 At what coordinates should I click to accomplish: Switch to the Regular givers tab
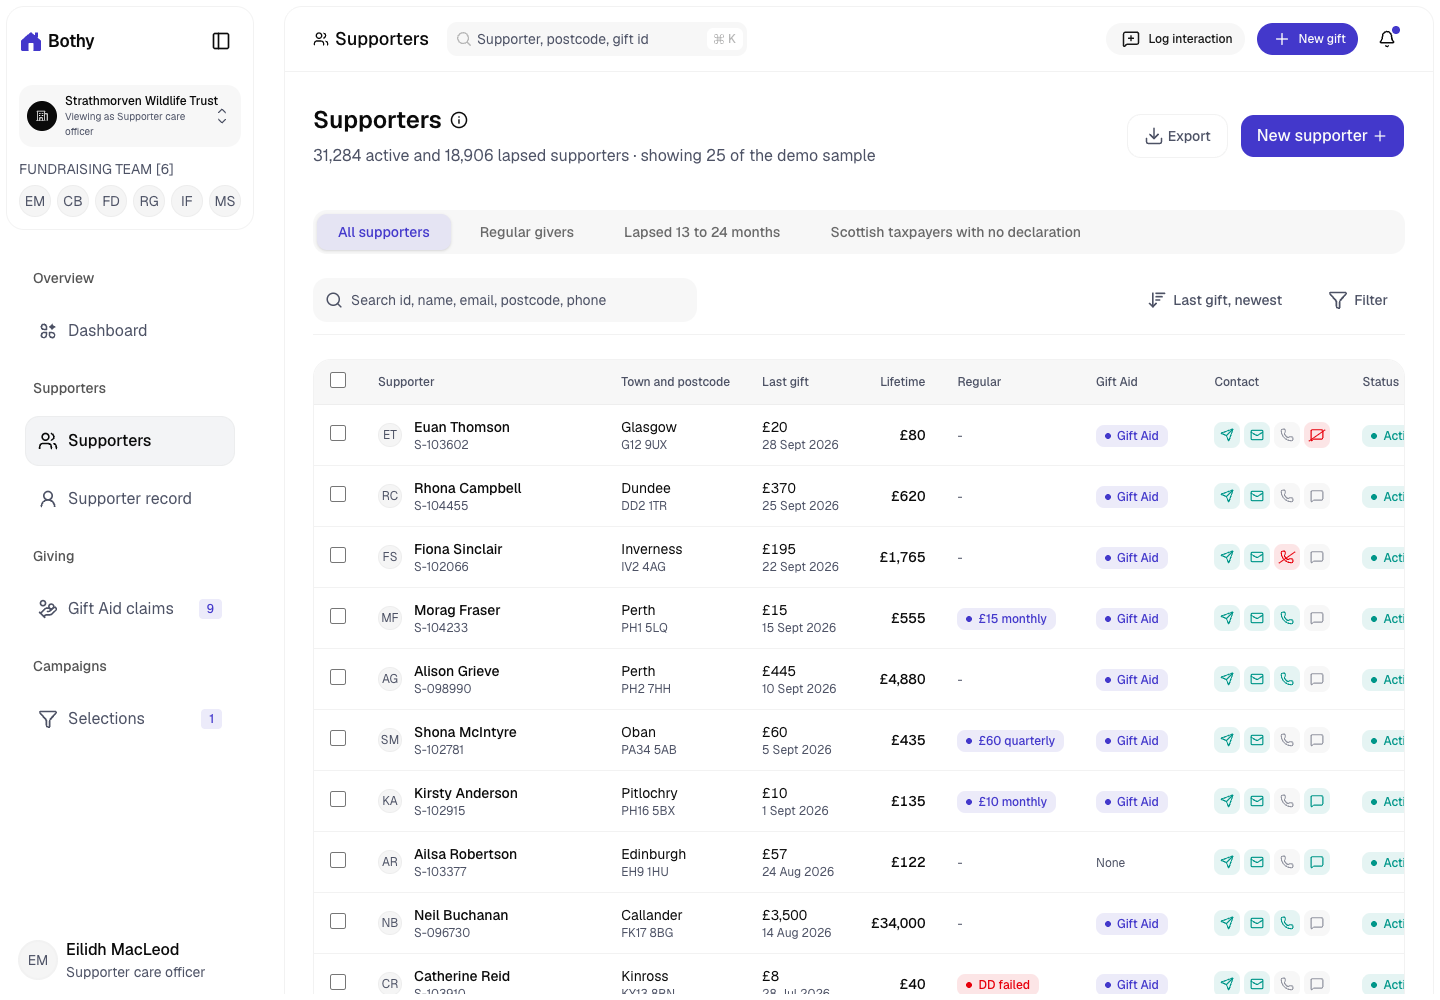tap(527, 232)
